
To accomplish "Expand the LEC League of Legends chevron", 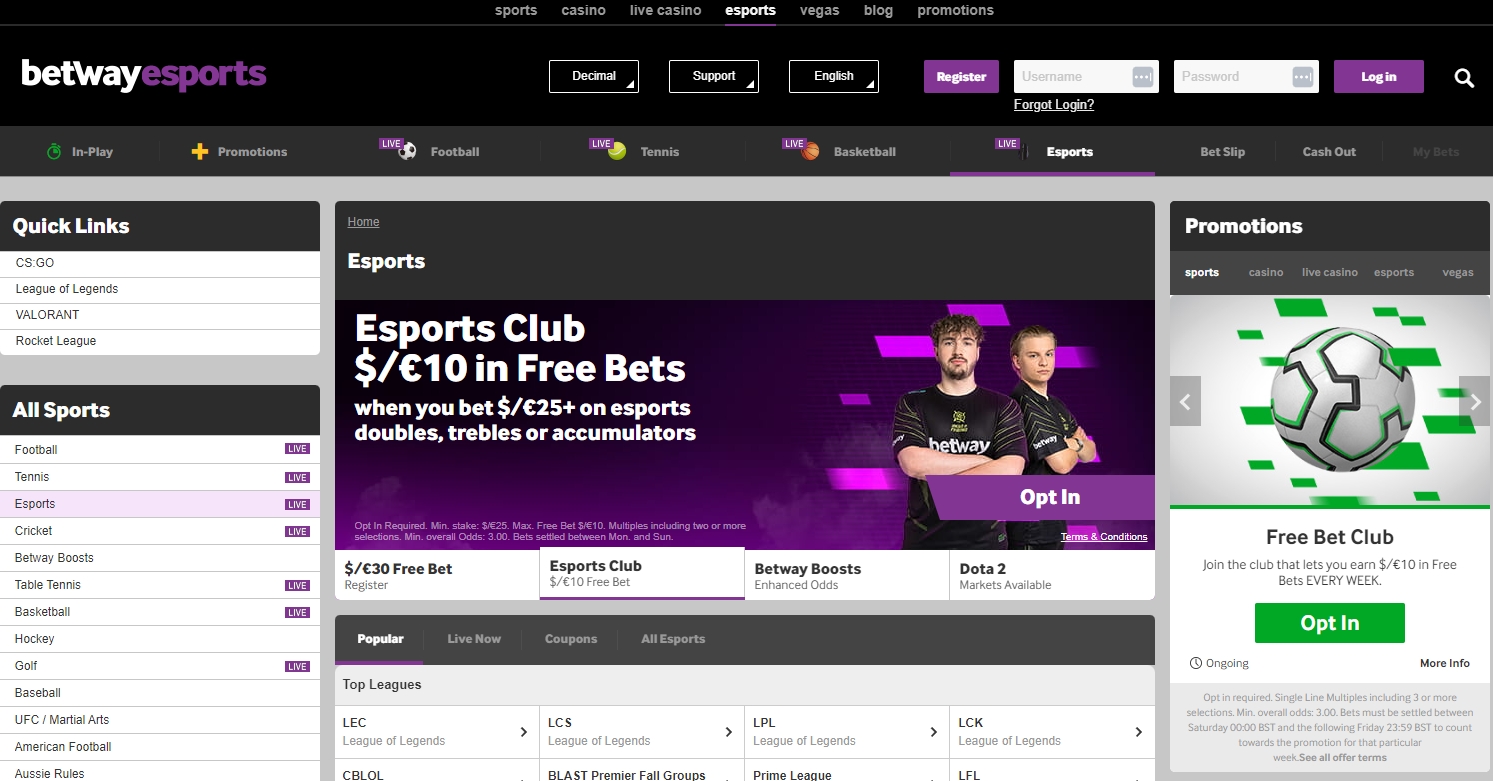I will tap(524, 732).
